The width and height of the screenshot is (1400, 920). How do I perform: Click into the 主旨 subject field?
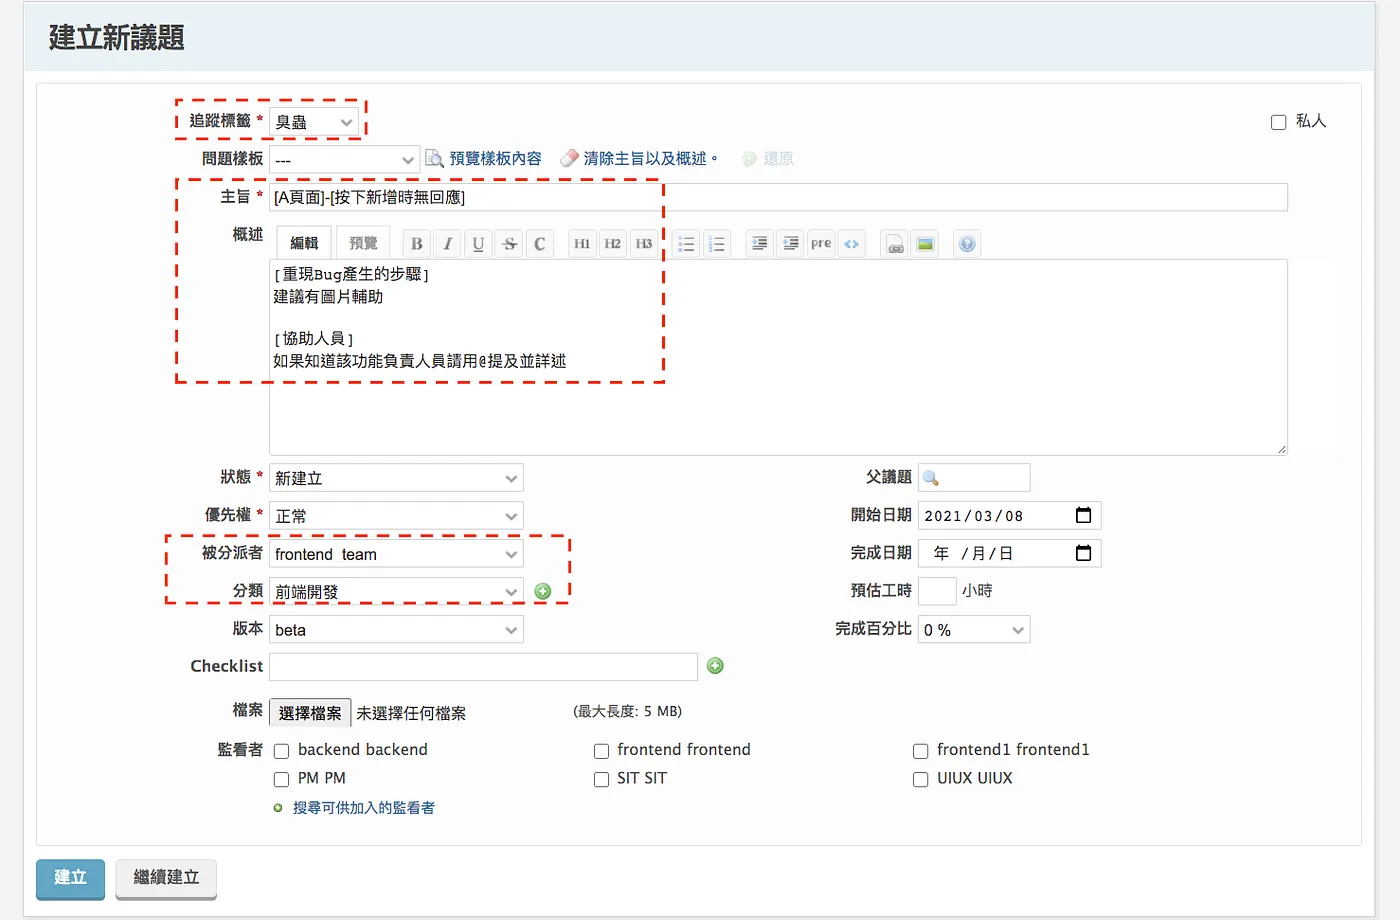pos(778,197)
